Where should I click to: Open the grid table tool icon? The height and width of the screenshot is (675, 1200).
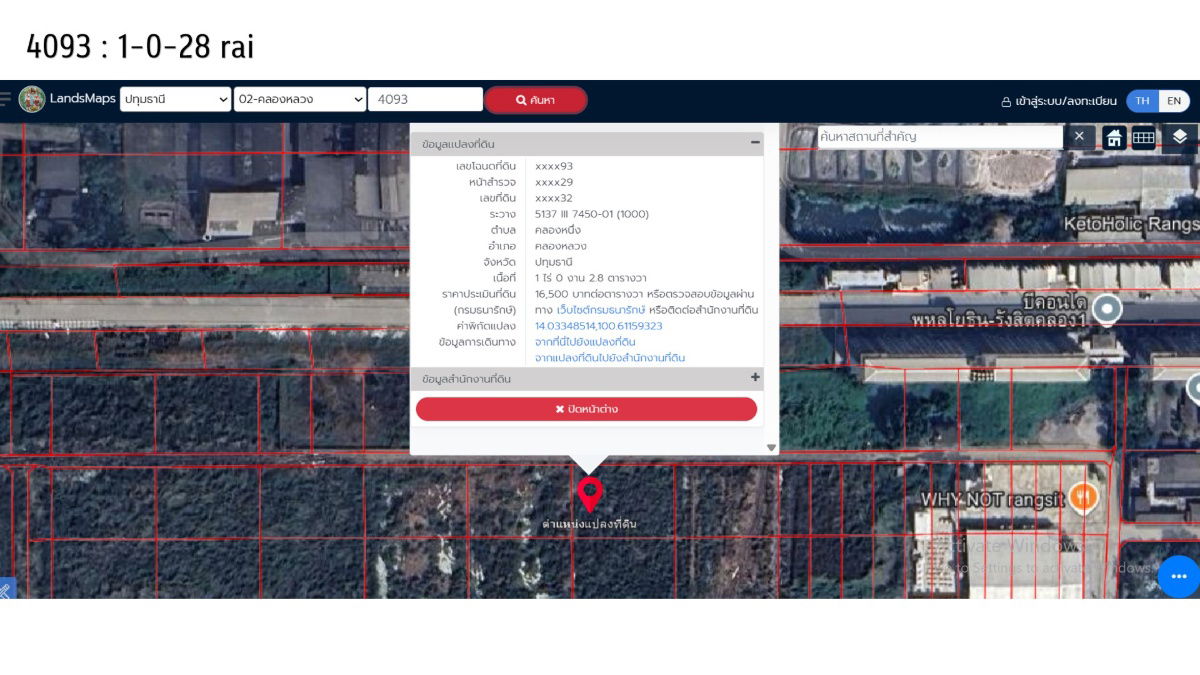(x=1143, y=137)
